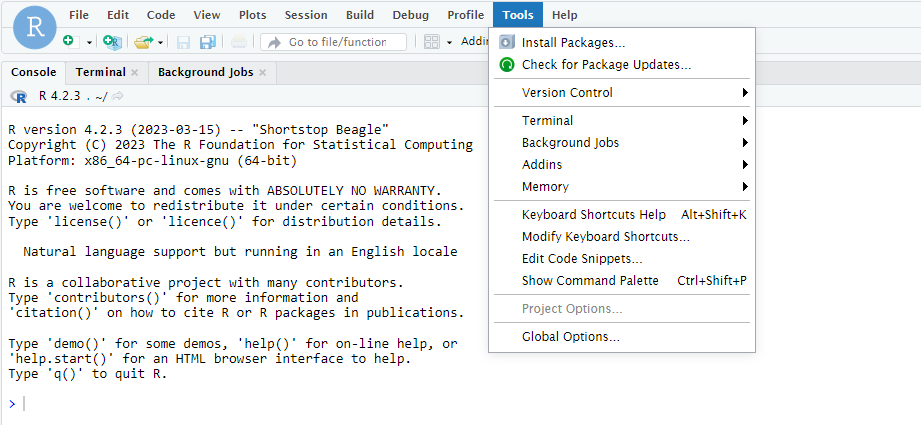Screen dimensions: 921x425
Task: Click the view working directory arrow icon
Action: [x=118, y=96]
